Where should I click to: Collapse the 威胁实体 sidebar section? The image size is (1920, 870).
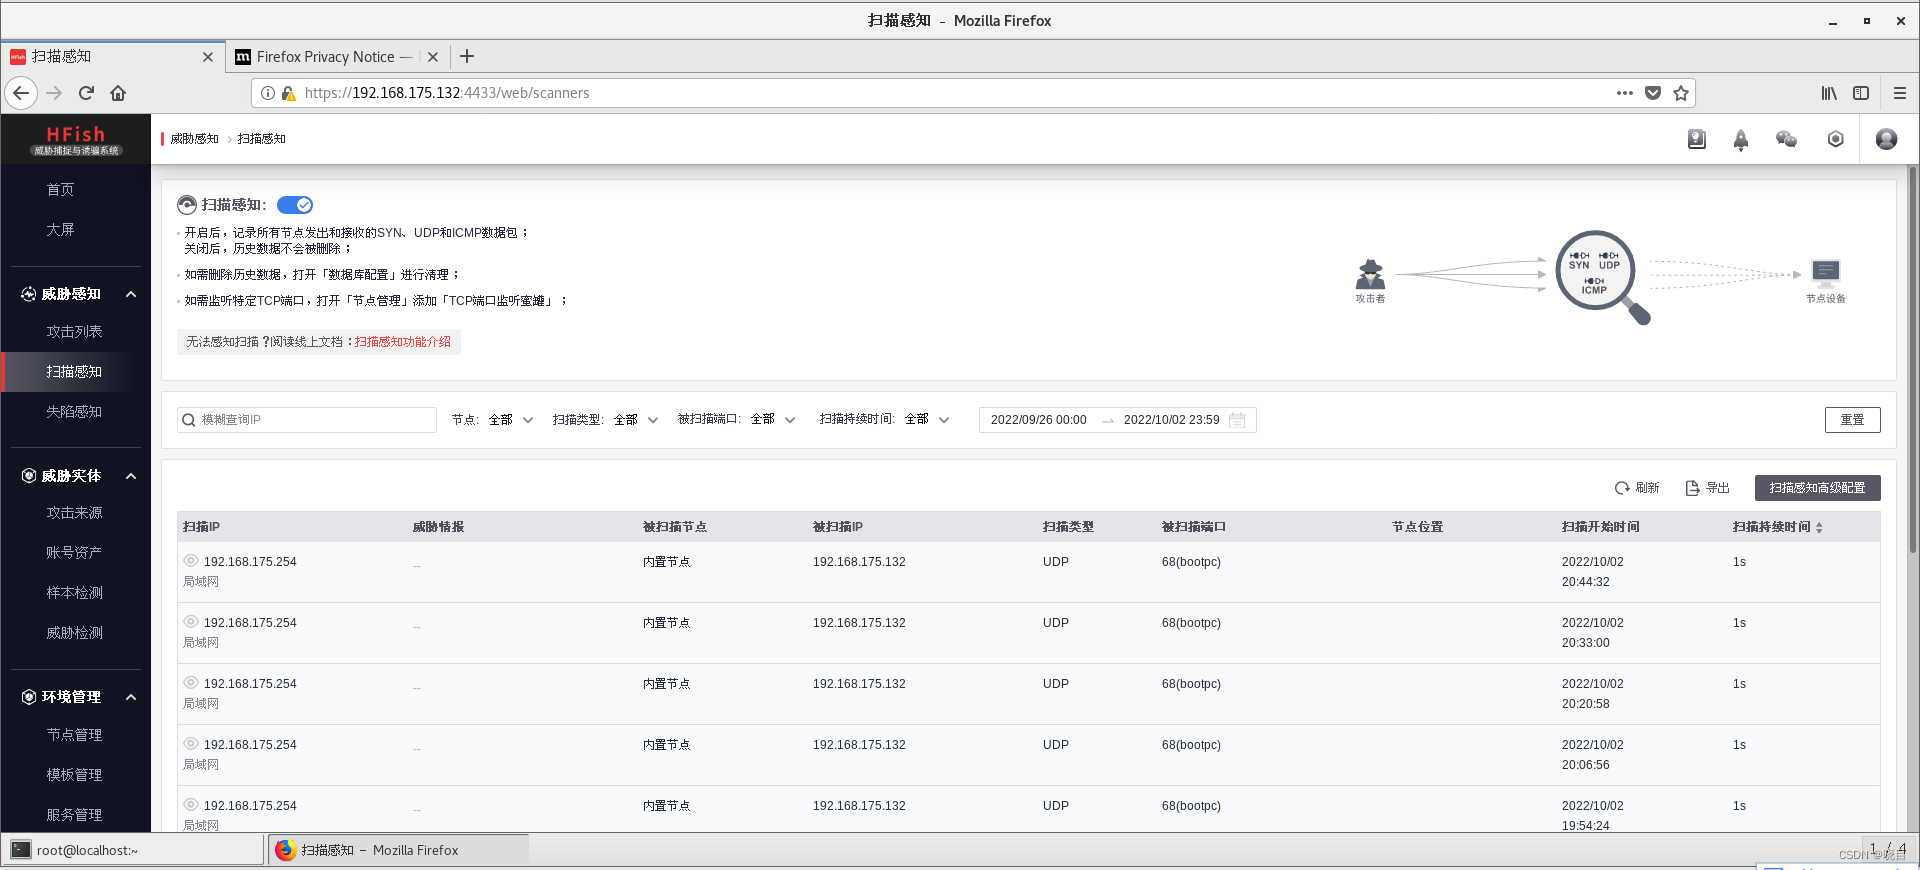click(131, 476)
